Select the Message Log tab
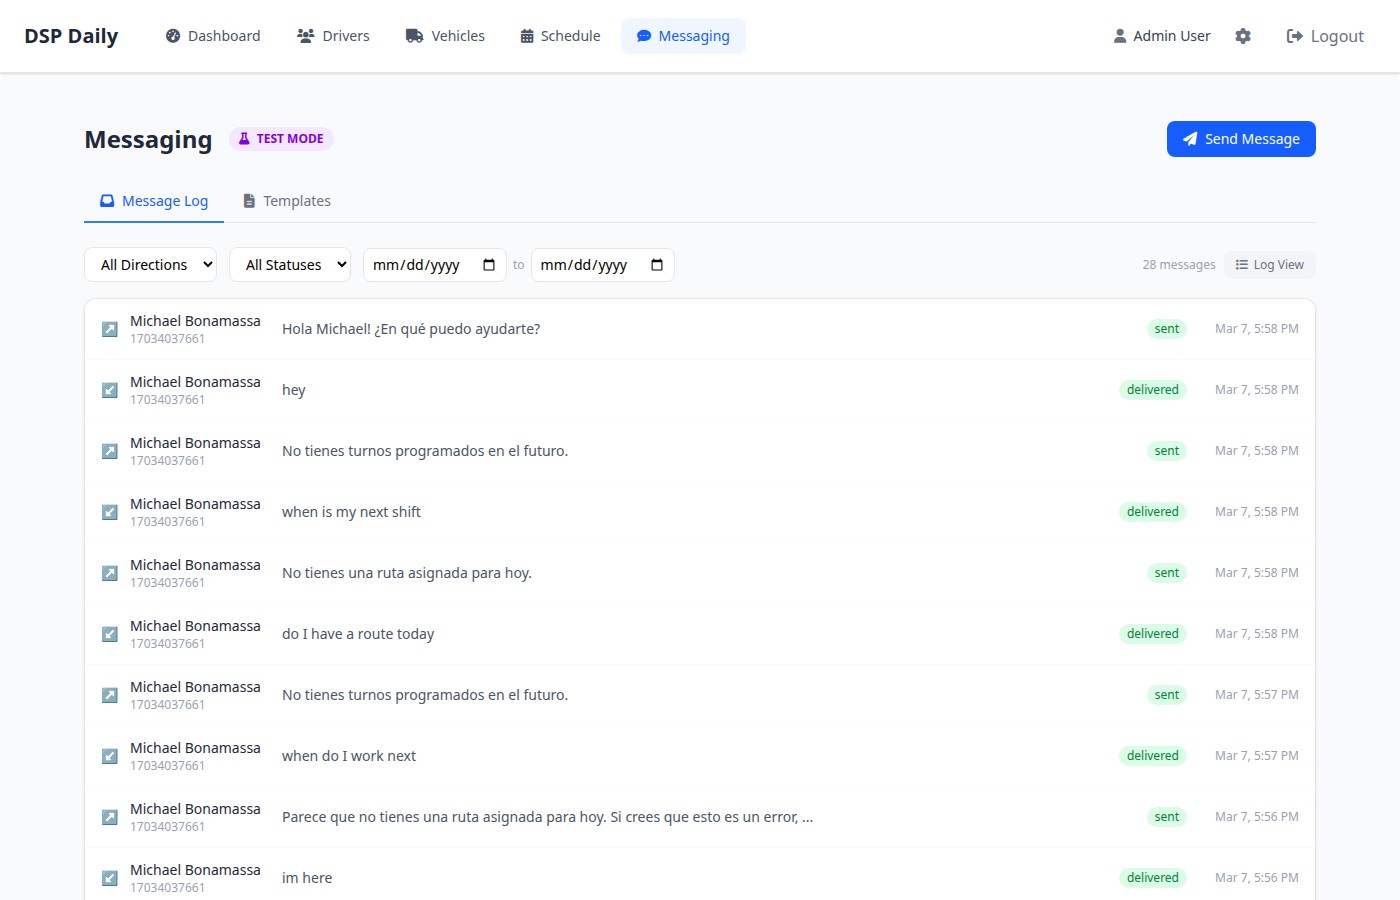 pos(153,200)
